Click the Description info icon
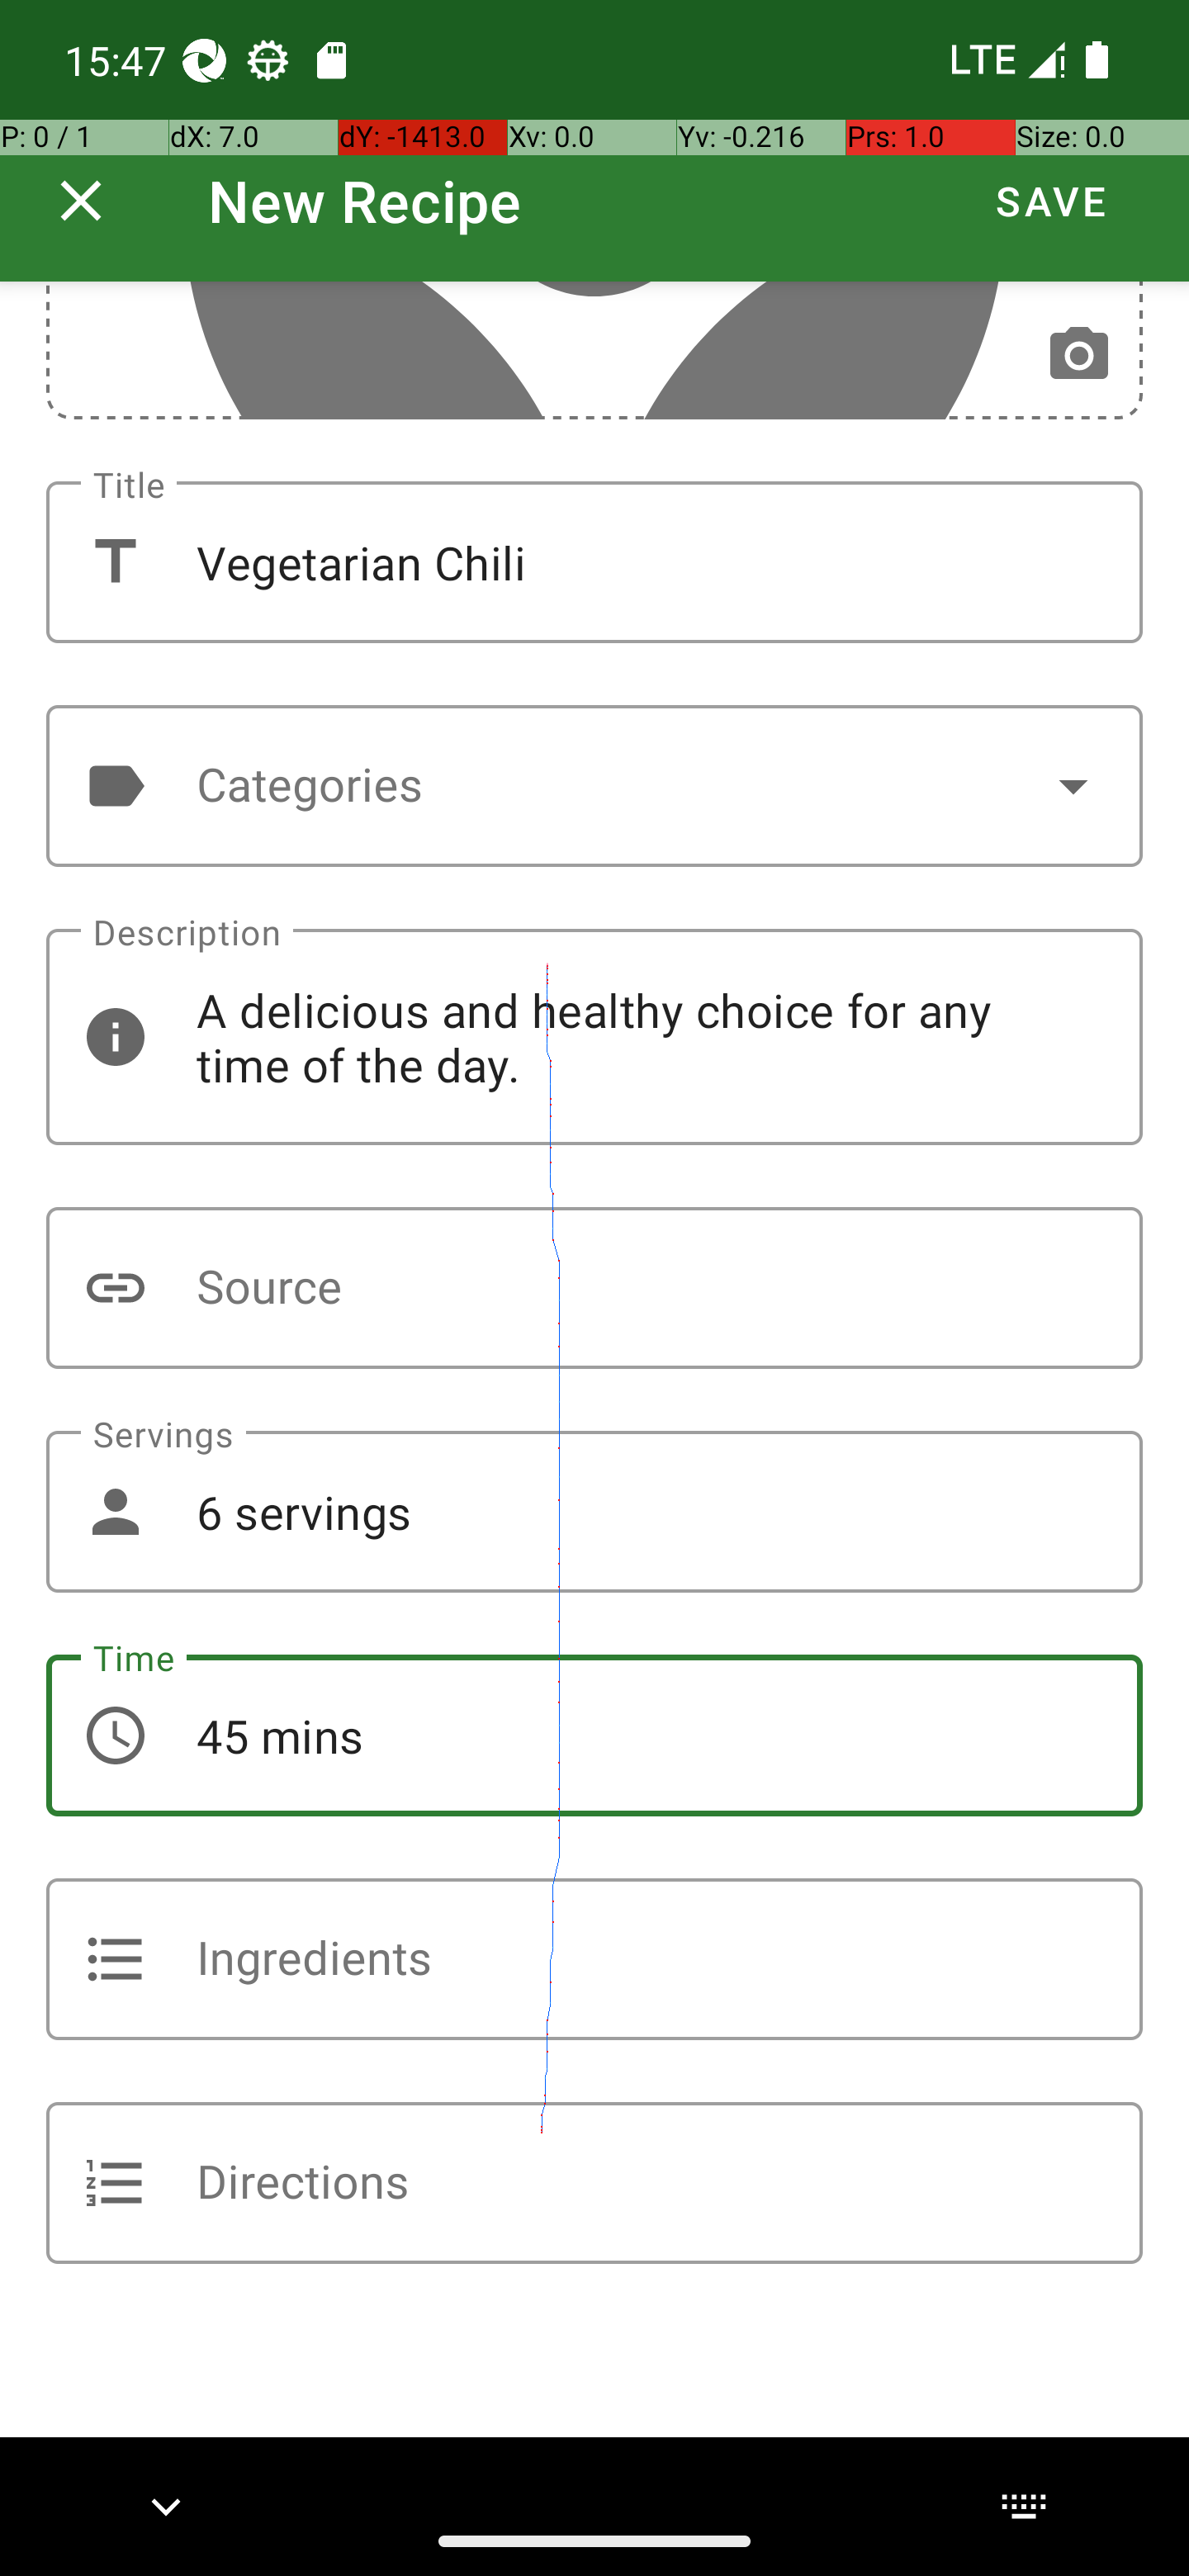 [x=115, y=1037]
